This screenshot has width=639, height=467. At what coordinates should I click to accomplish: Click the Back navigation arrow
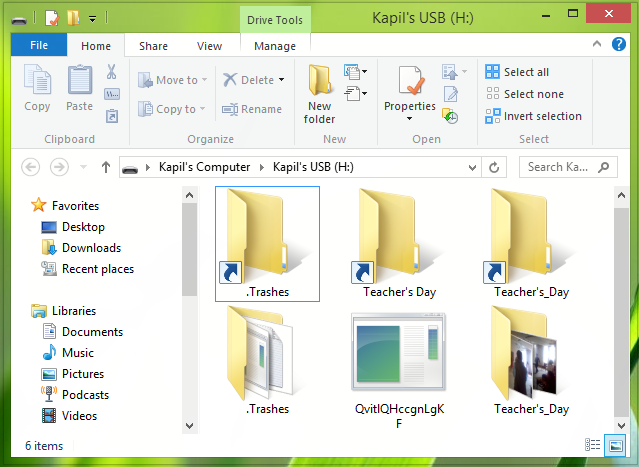31,167
